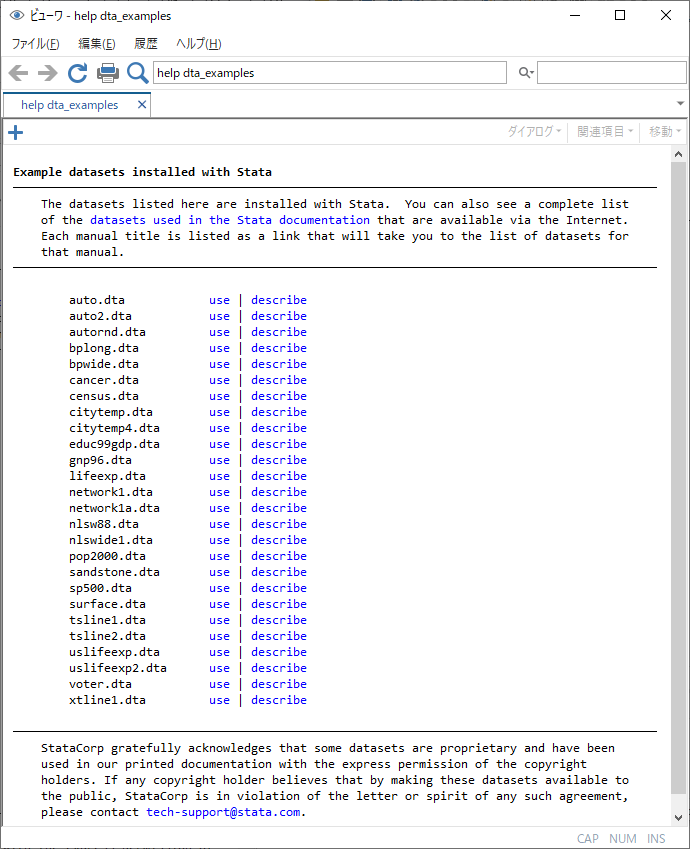Click describe link for gnp96.dta
Screen dimensions: 690x849
pyautogui.click(x=279, y=460)
